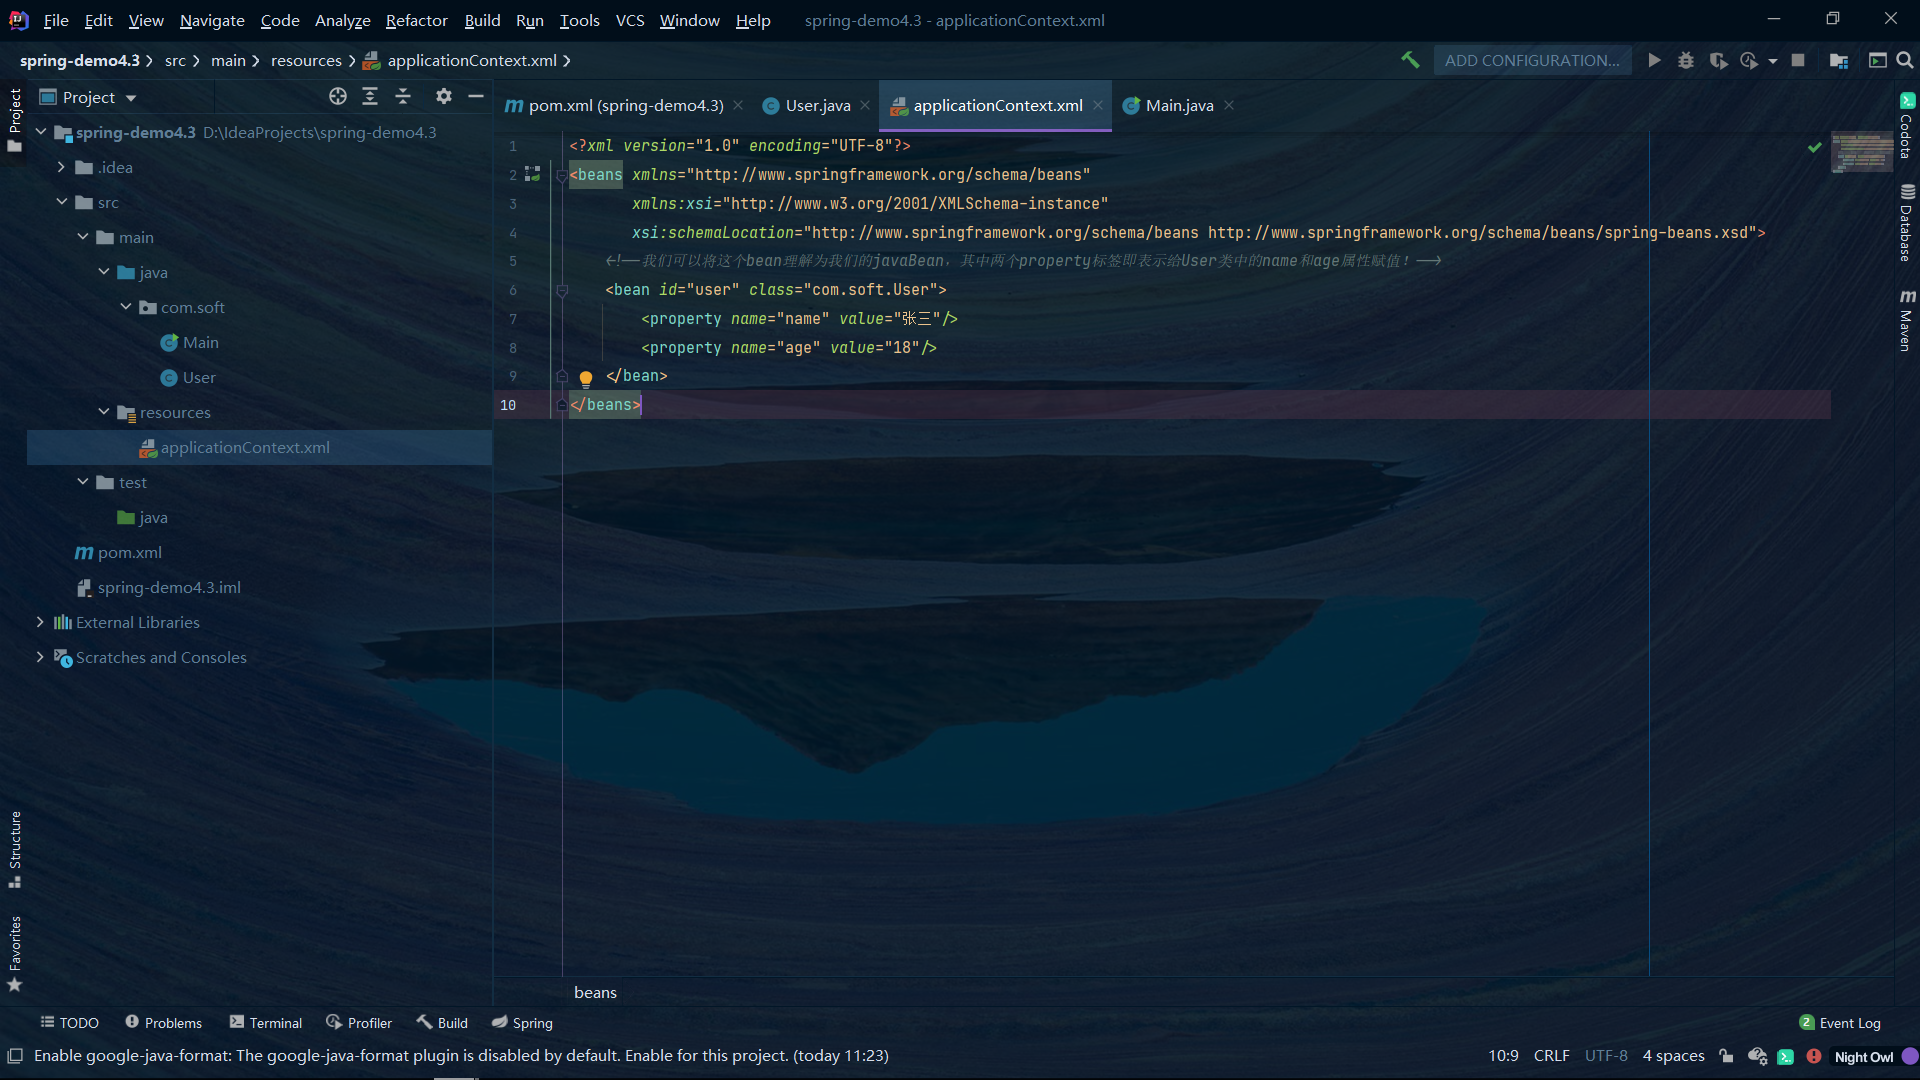Image resolution: width=1920 pixels, height=1080 pixels.
Task: Open the Maven side panel
Action: pos(1907,320)
